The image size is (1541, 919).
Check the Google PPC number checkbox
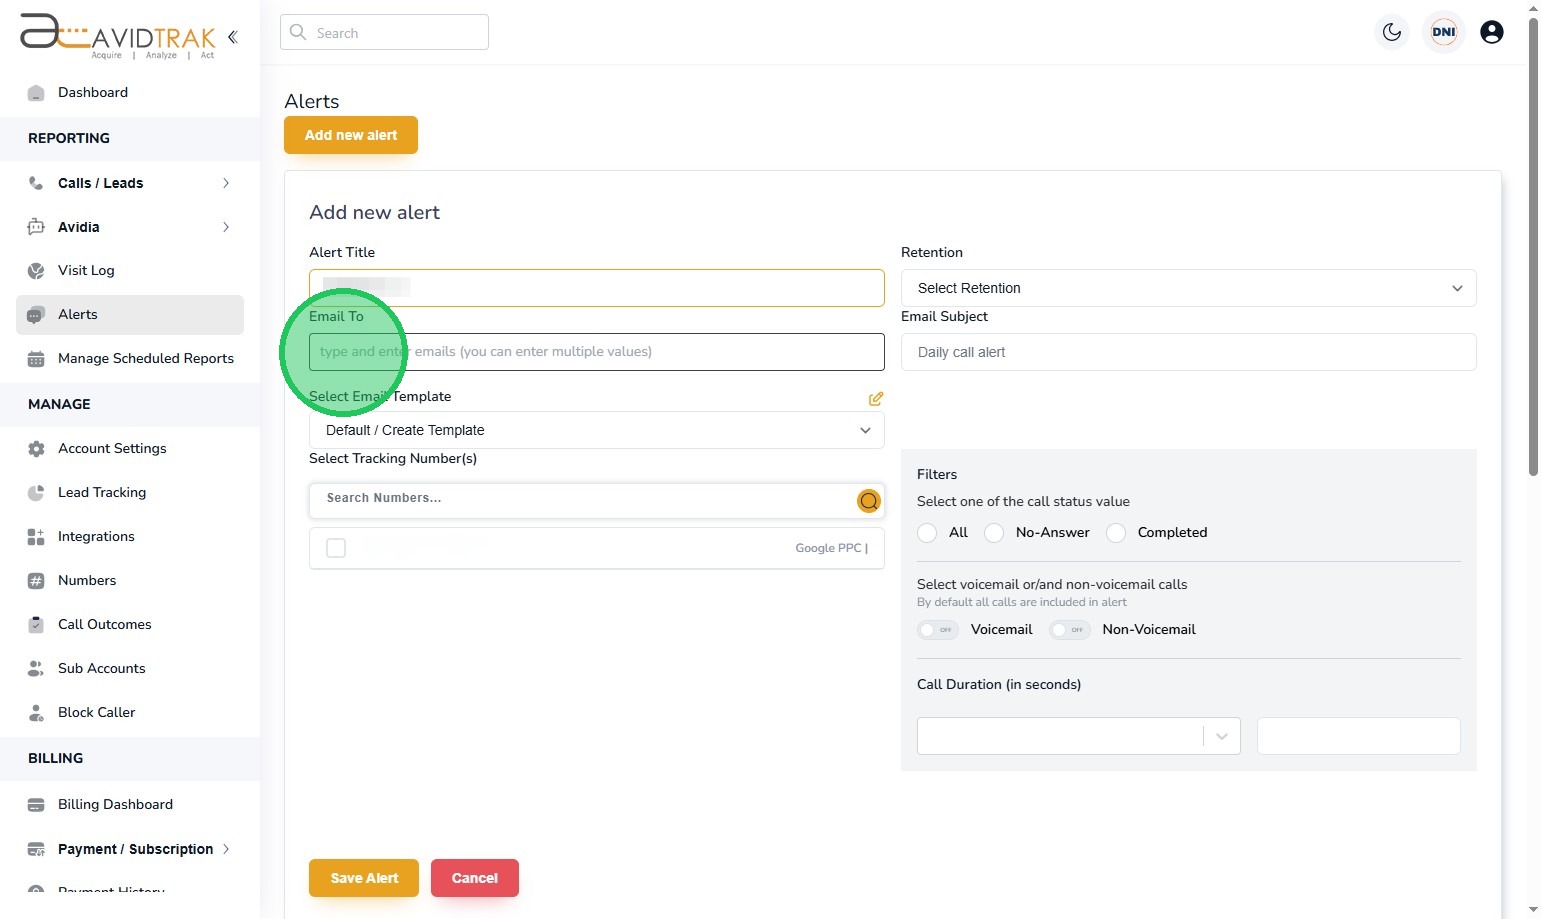pos(336,548)
